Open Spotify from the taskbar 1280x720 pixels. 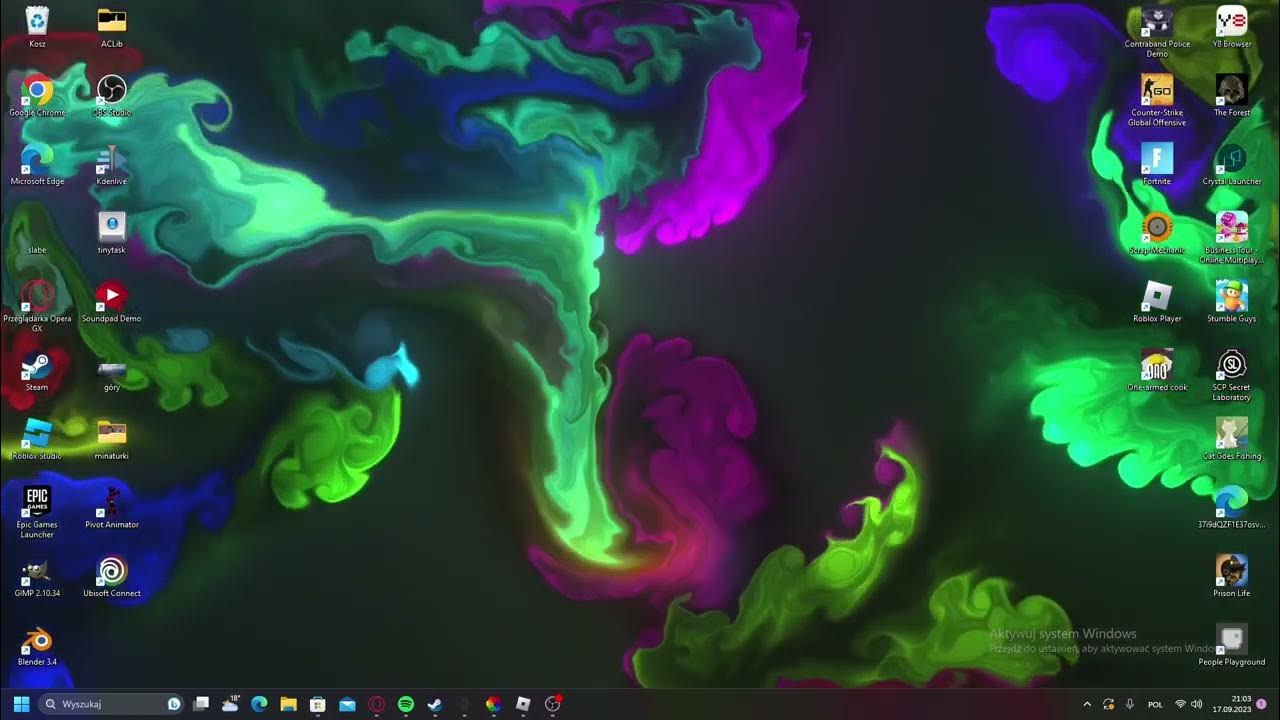[405, 704]
